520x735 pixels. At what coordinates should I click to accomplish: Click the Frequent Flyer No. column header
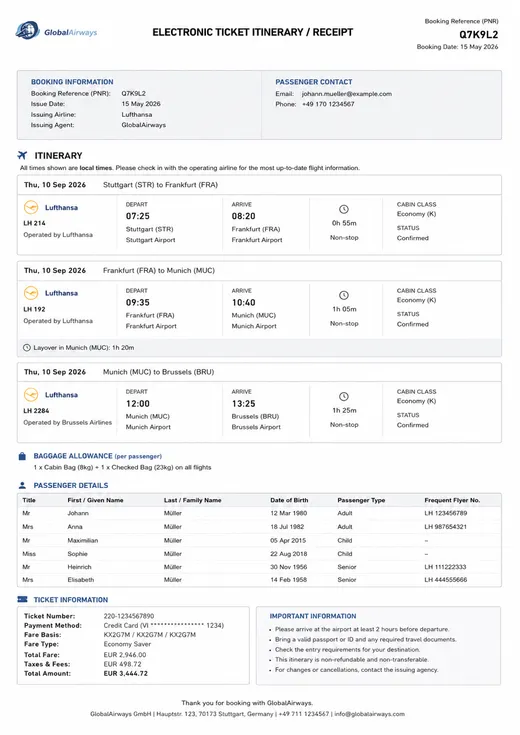point(452,500)
